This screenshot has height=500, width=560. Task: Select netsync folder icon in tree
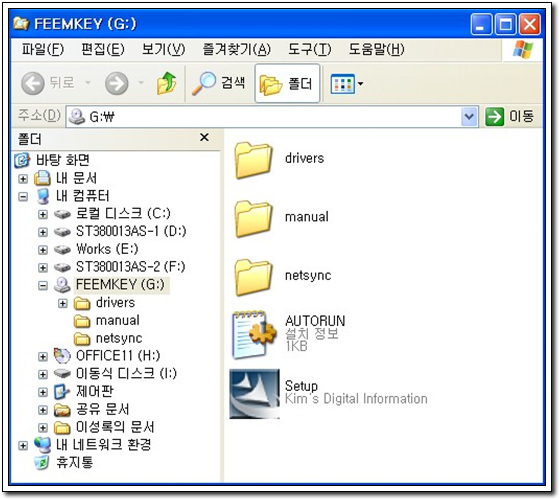[82, 339]
